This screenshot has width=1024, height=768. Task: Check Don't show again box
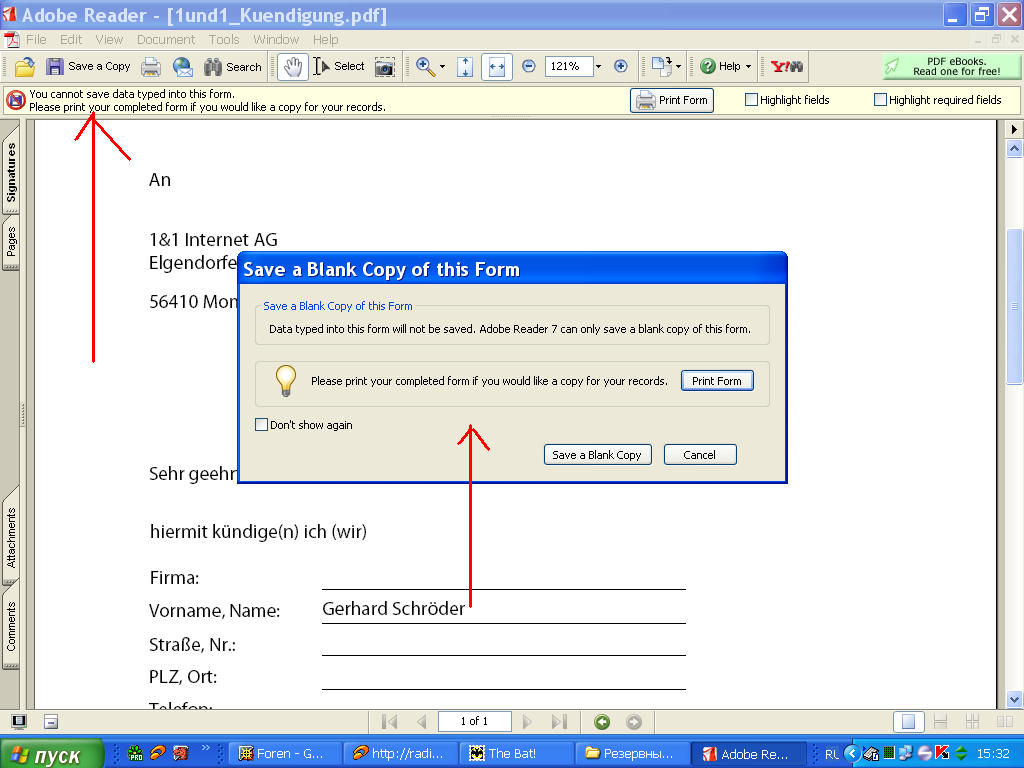pos(261,424)
